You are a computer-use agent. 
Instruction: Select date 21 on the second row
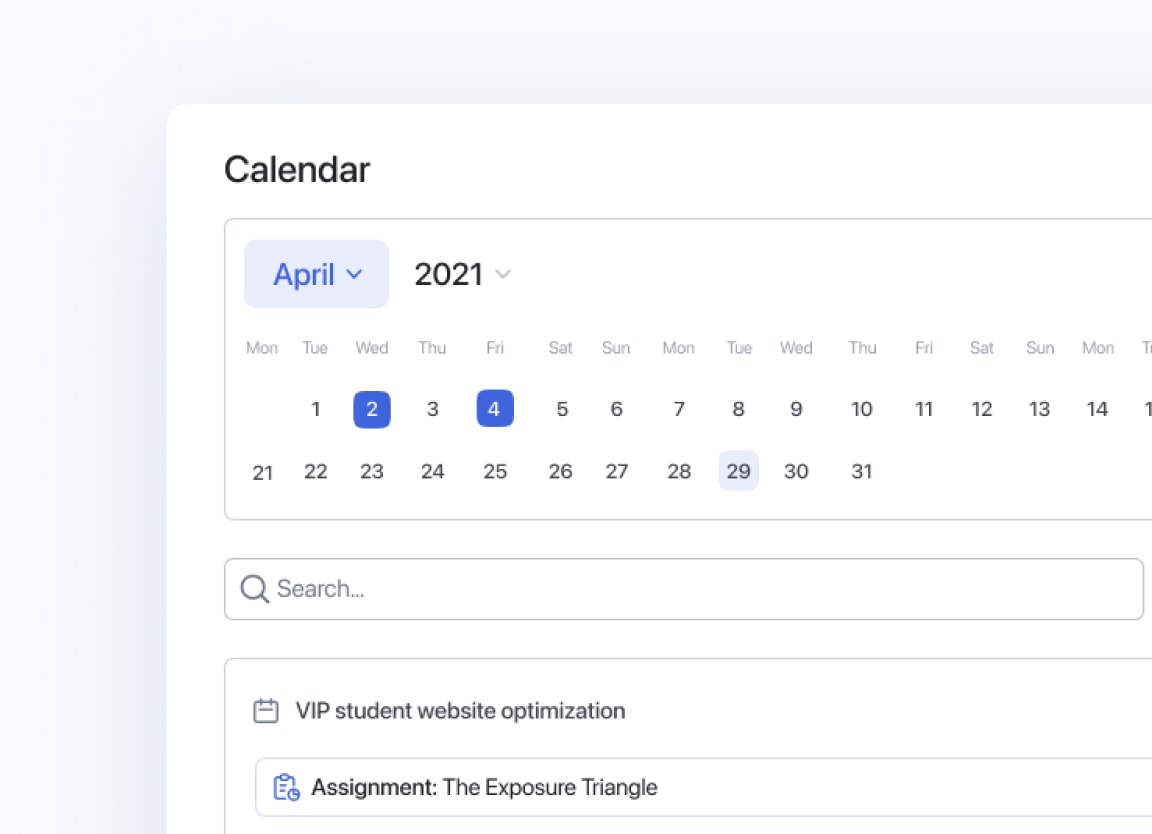[x=263, y=472]
